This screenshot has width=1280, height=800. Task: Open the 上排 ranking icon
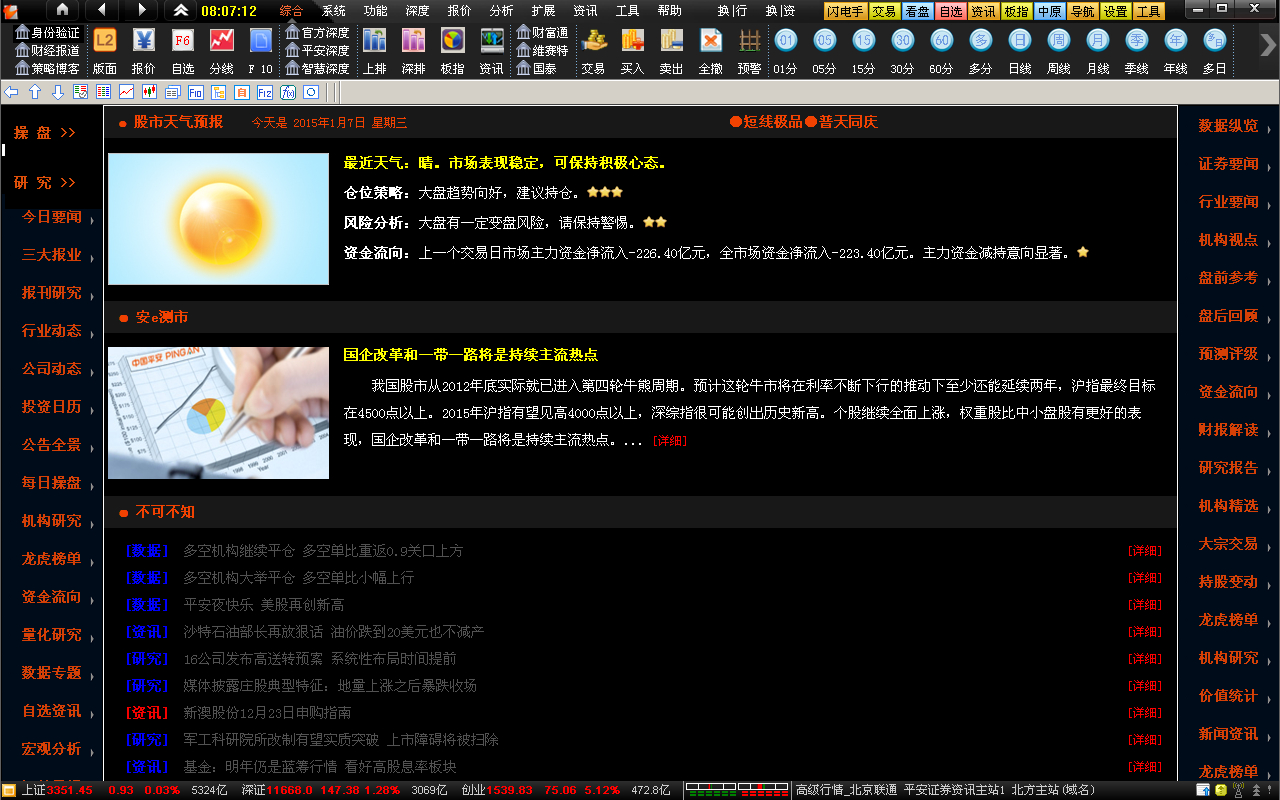point(375,51)
